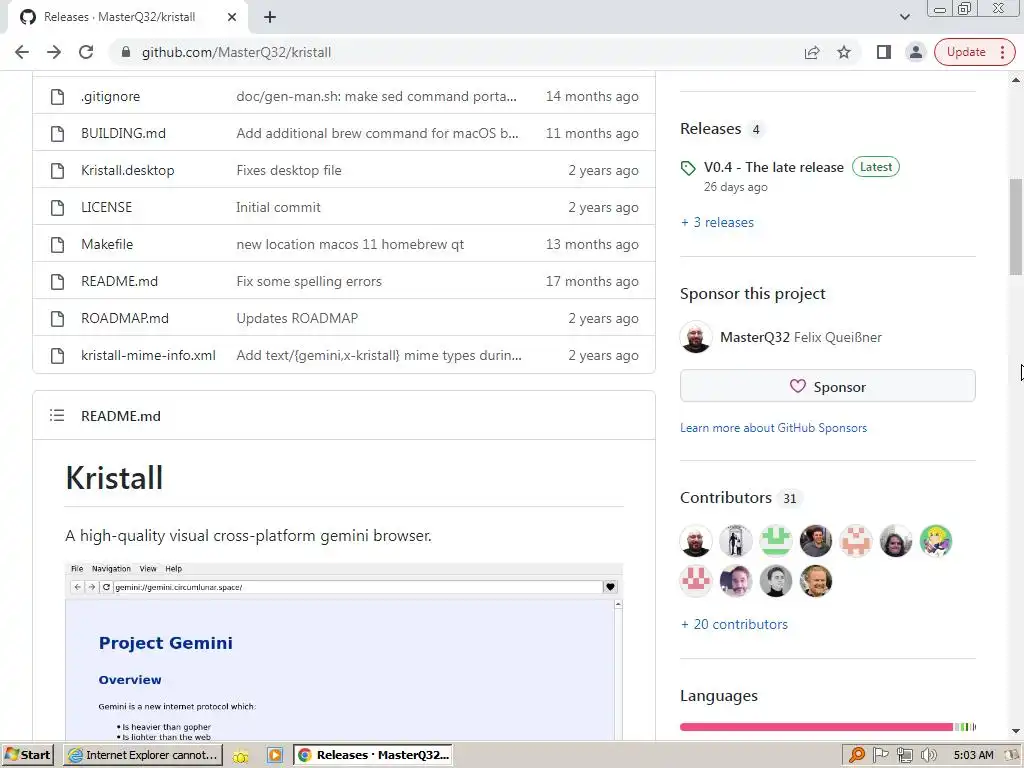Image resolution: width=1024 pixels, height=768 pixels.
Task: Open MasterQ32 sponsor profile link
Action: (x=754, y=338)
